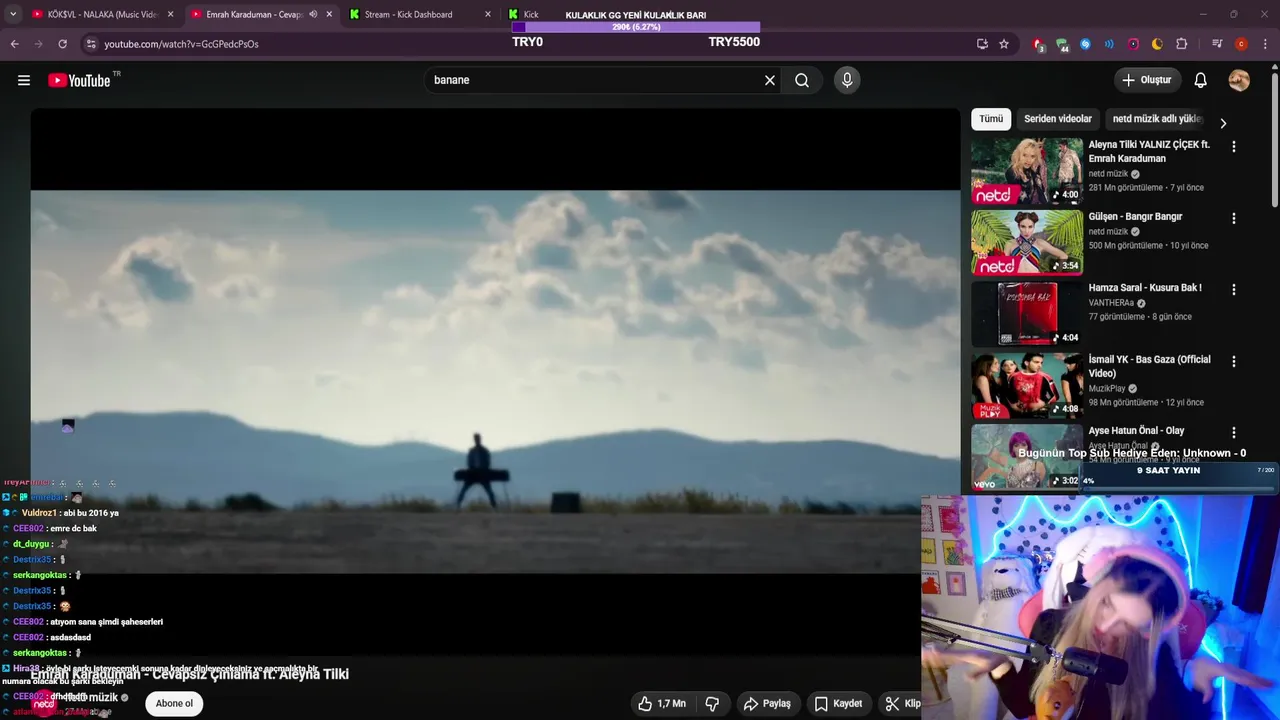Image resolution: width=1280 pixels, height=720 pixels.
Task: Click the Paylaş share button
Action: (767, 704)
